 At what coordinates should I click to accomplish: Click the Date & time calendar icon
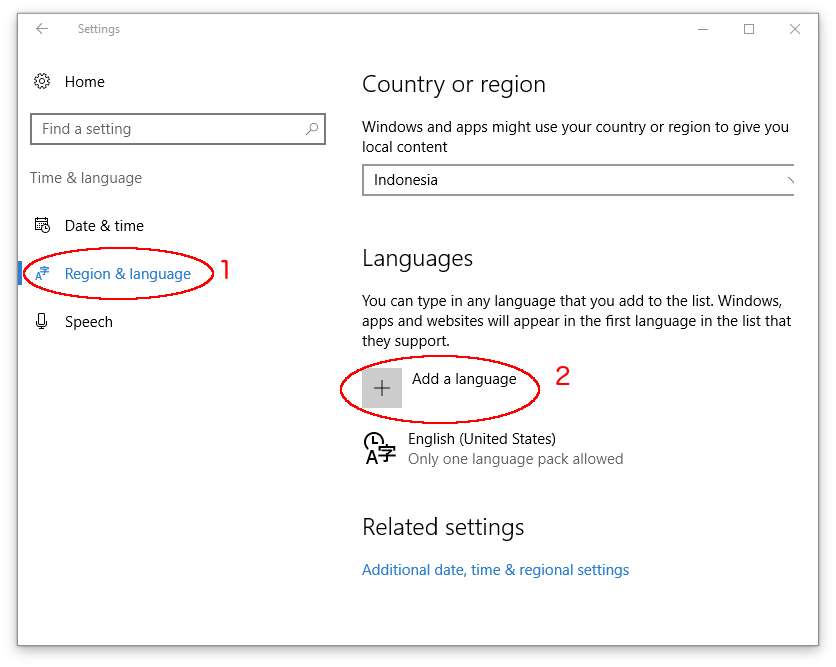coord(42,225)
